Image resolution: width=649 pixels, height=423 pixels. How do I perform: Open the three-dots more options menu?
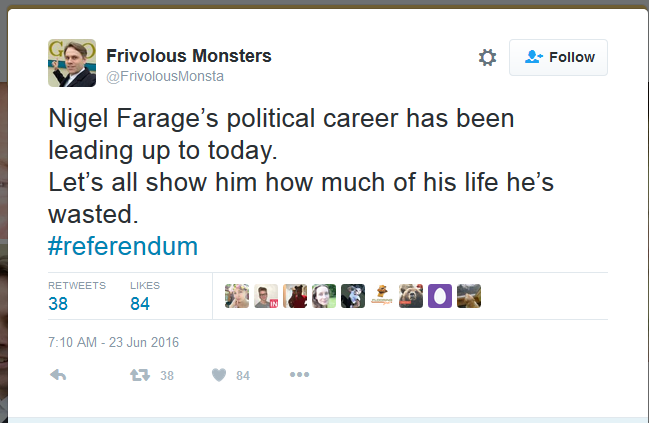click(299, 375)
